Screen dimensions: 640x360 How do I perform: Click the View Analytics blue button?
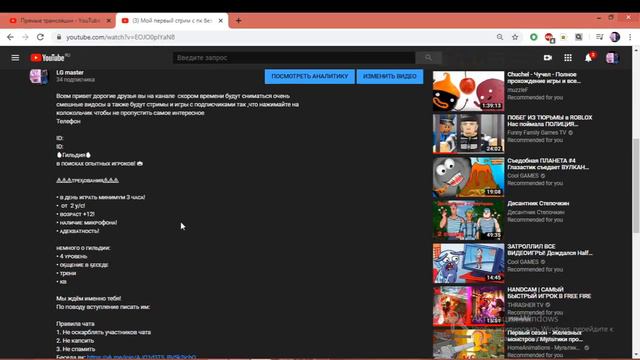tap(309, 76)
